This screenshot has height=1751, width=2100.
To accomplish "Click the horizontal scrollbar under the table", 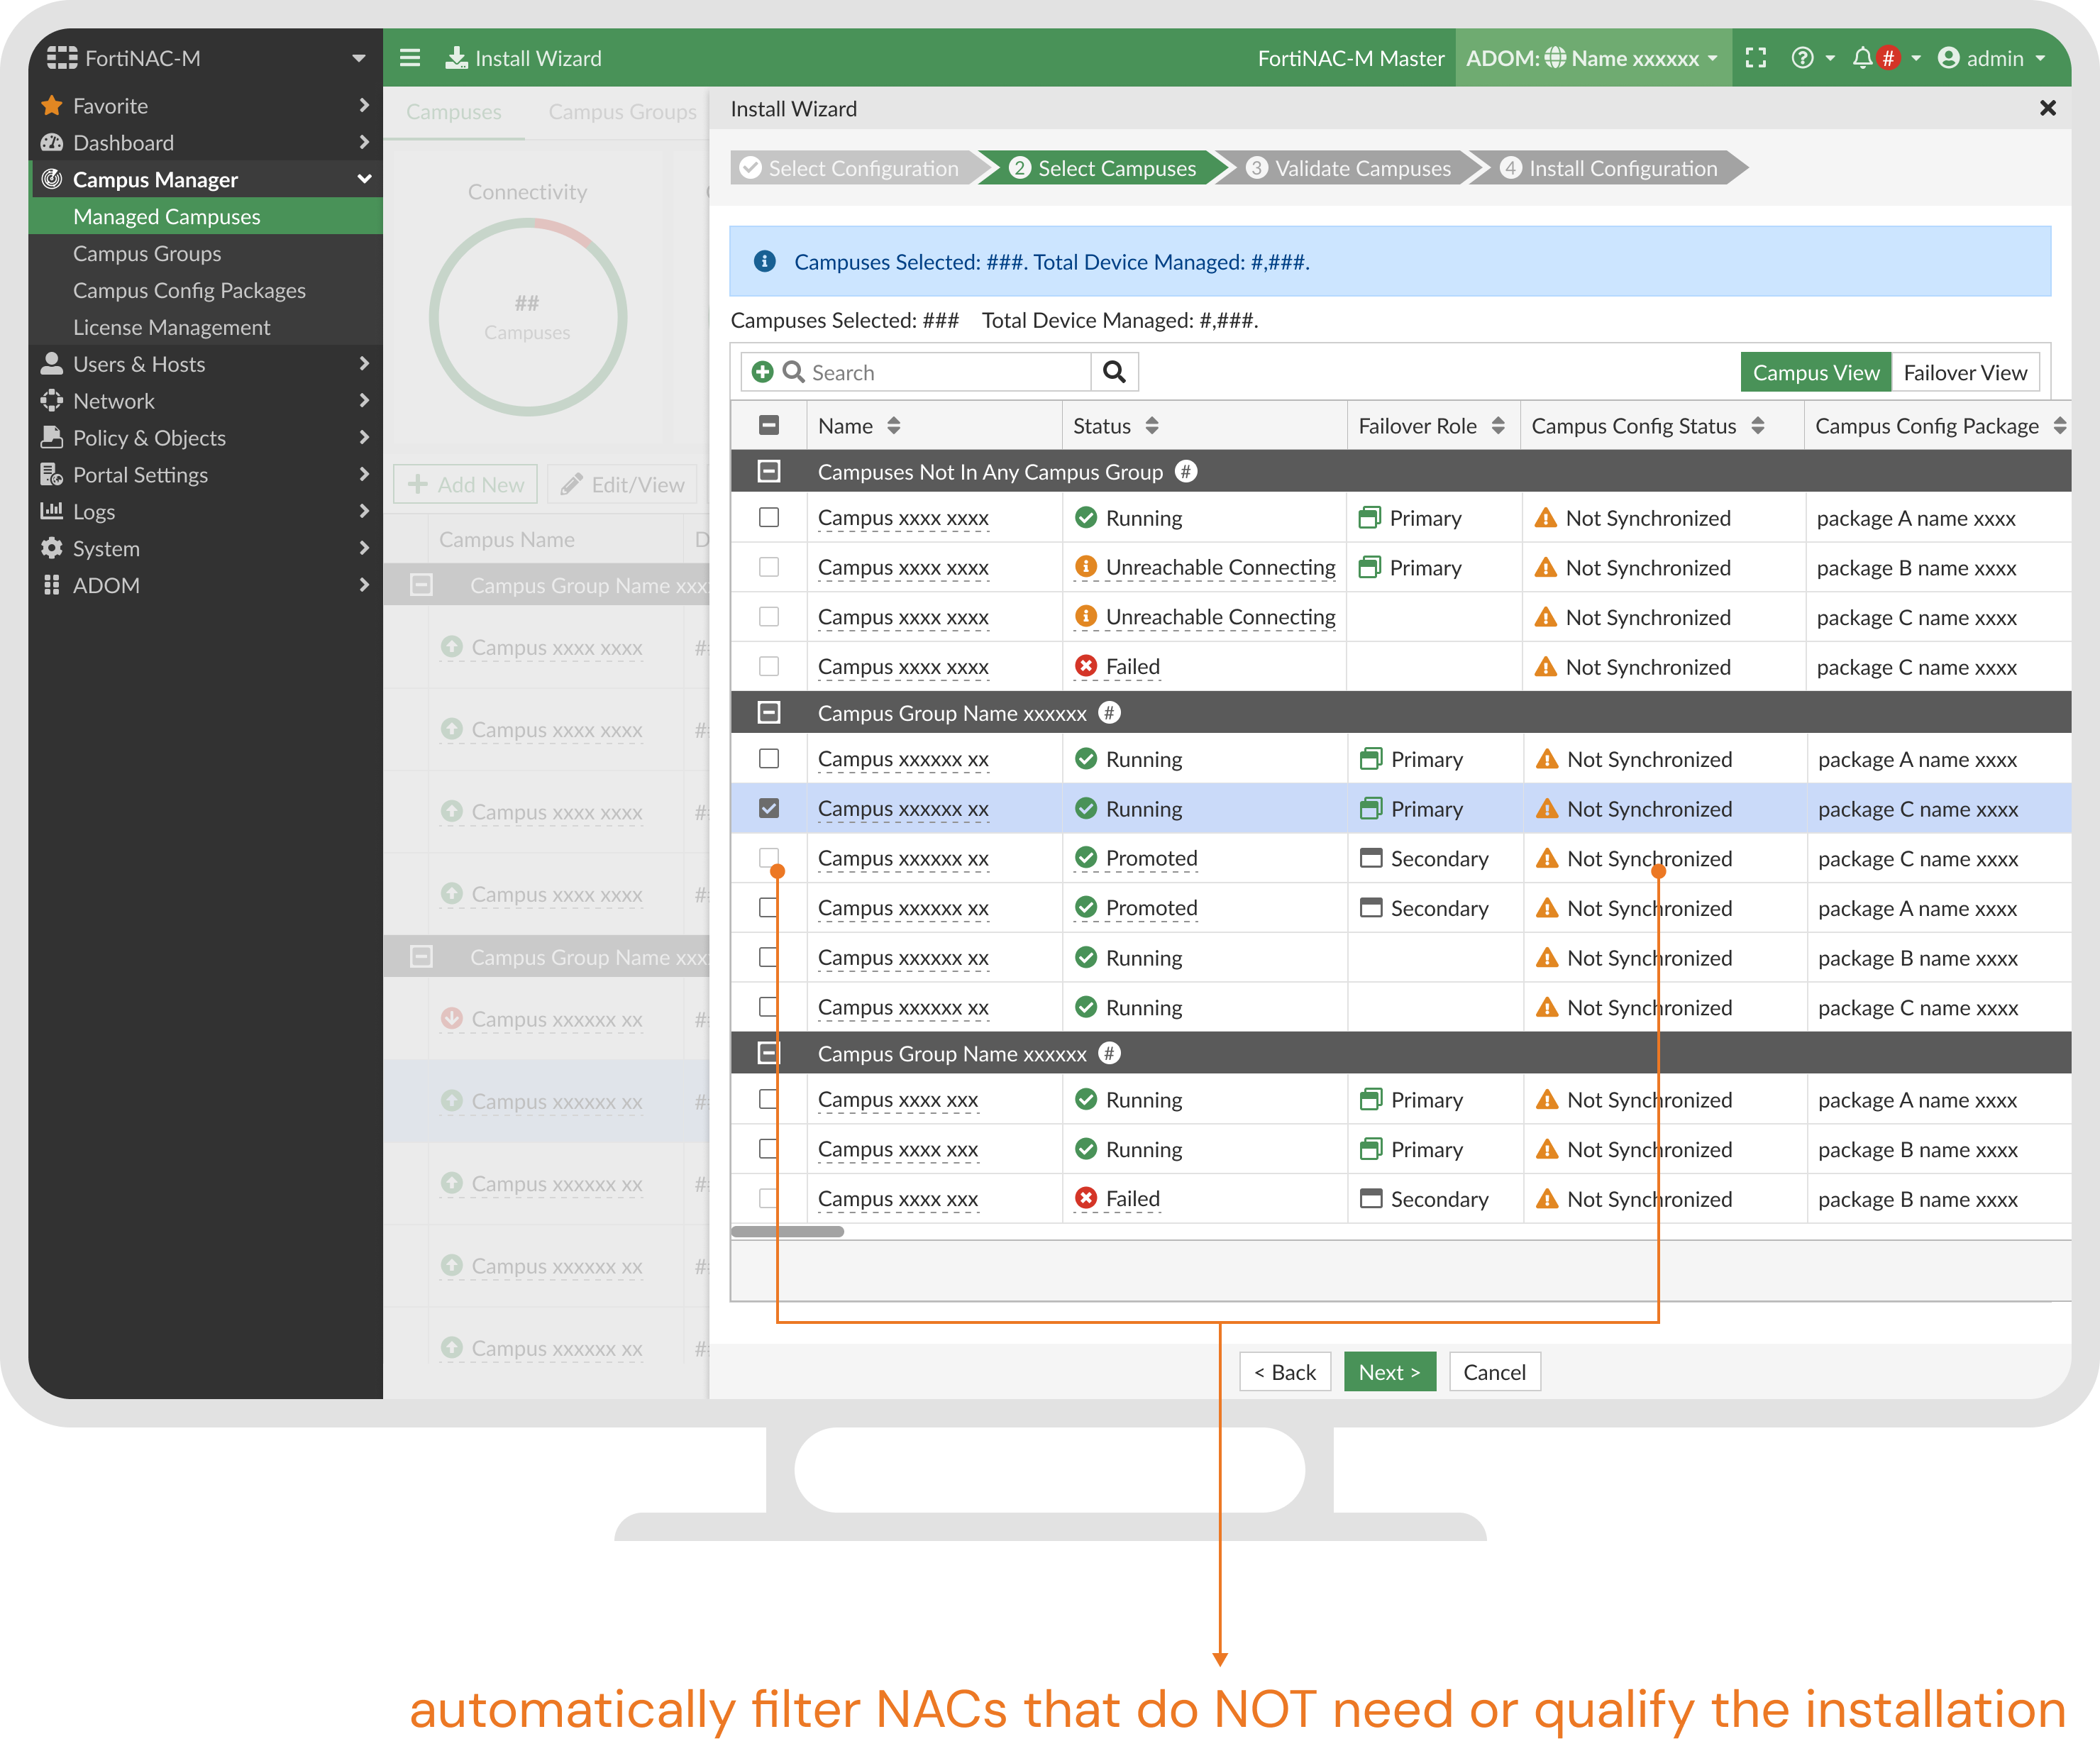I will pos(787,1231).
